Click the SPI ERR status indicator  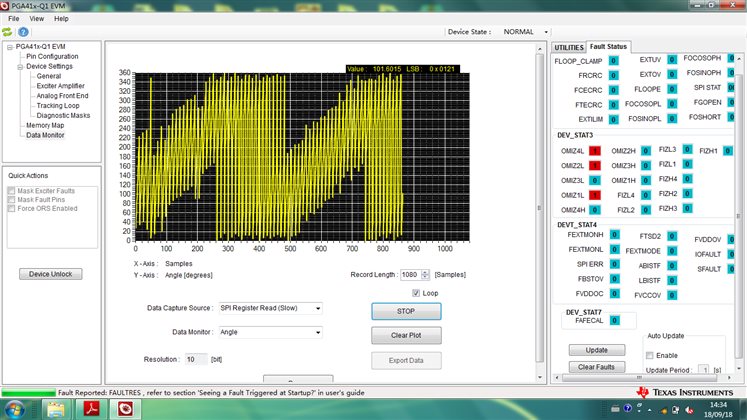(615, 264)
